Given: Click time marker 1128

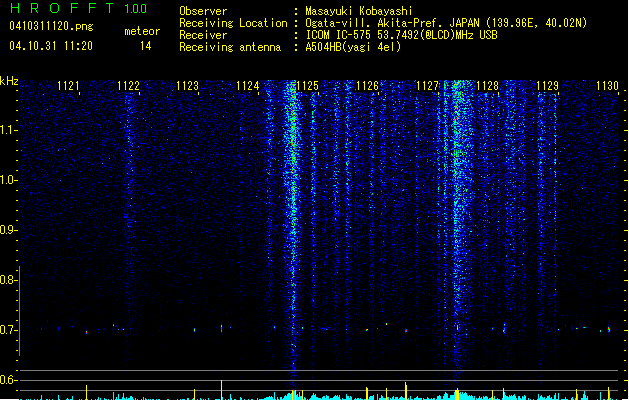Looking at the screenshot, I should coord(487,86).
